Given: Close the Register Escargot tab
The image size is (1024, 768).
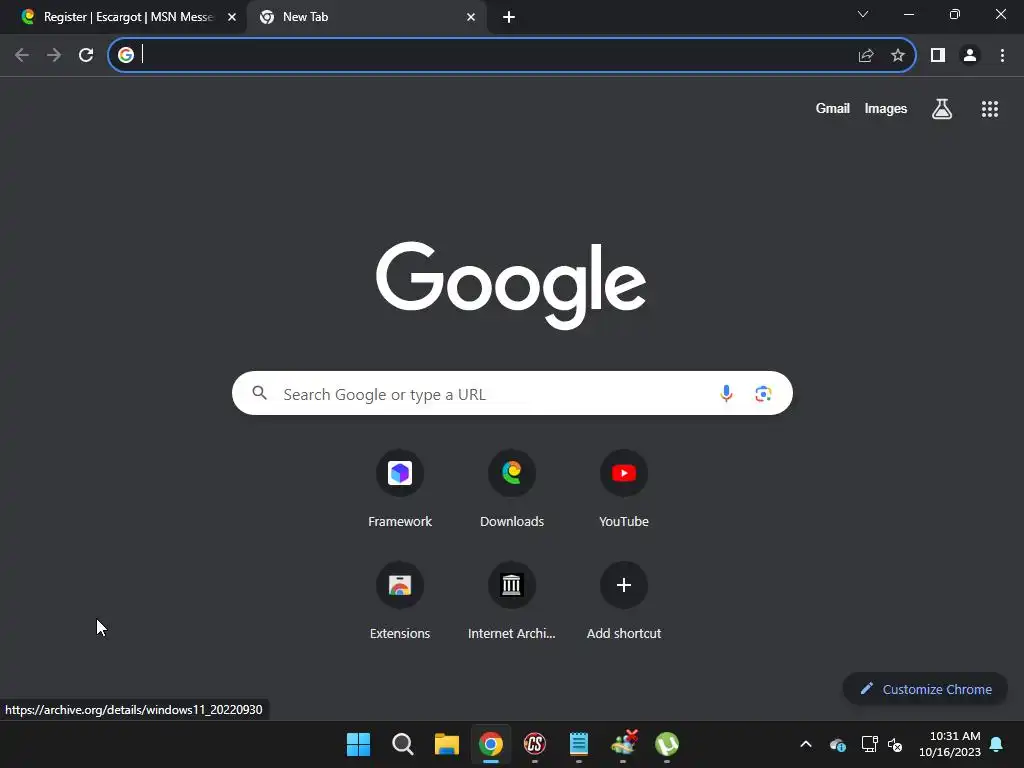Looking at the screenshot, I should (232, 17).
